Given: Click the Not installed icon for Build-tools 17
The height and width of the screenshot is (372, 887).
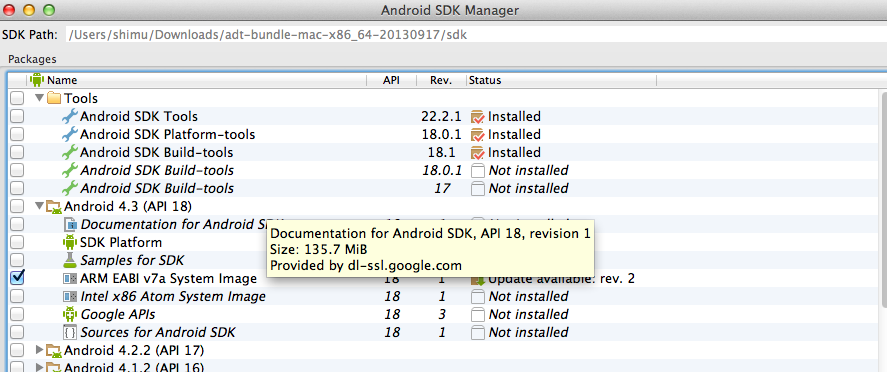Looking at the screenshot, I should (x=478, y=188).
